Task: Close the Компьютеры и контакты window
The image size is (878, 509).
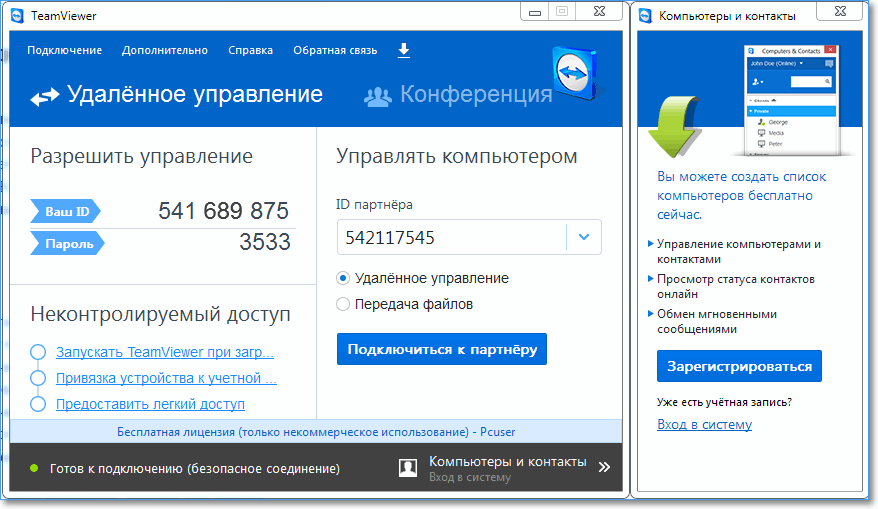Action: [x=840, y=11]
